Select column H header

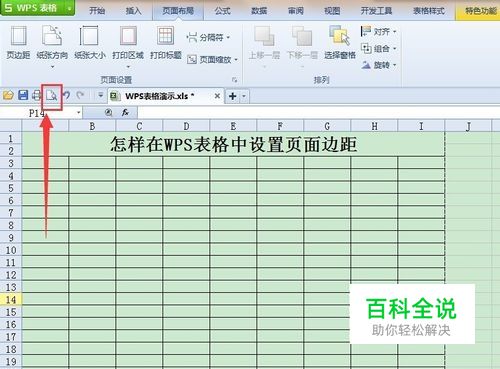point(374,126)
